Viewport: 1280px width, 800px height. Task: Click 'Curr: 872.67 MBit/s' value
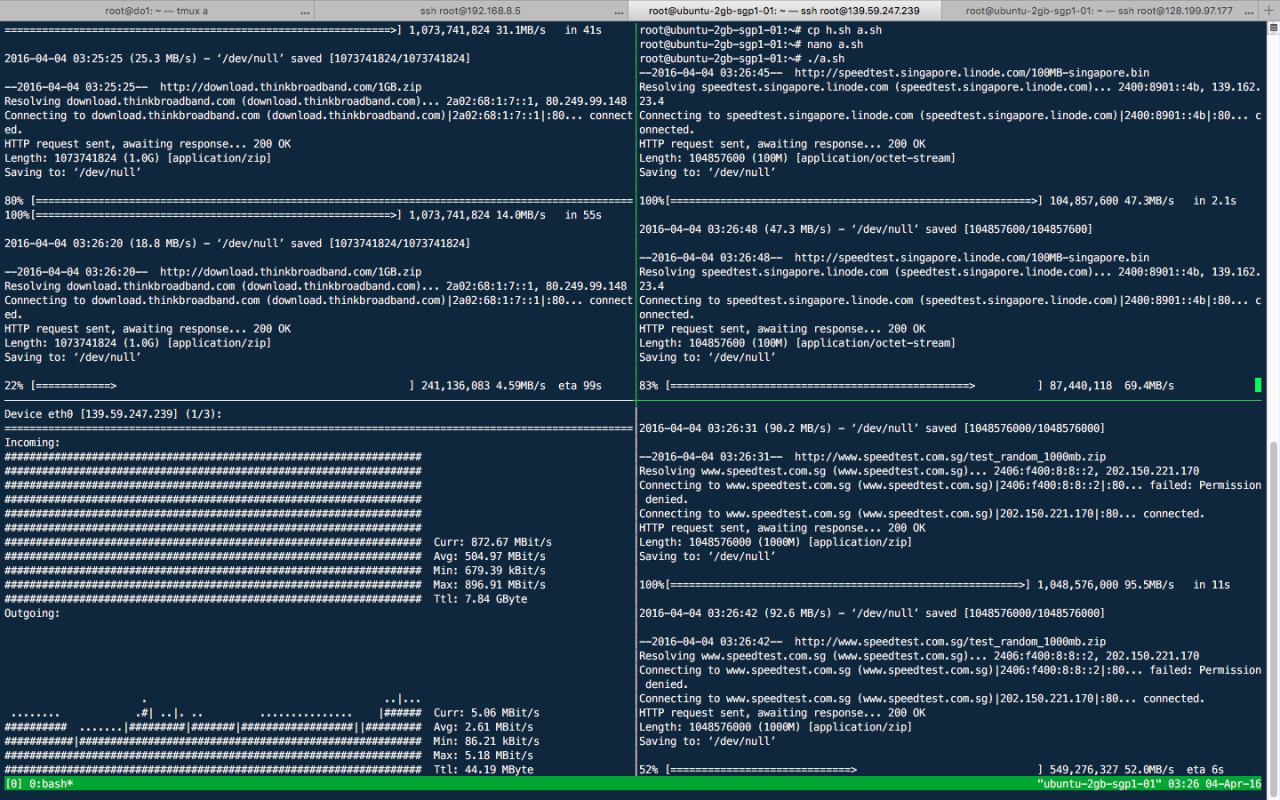pyautogui.click(x=493, y=542)
